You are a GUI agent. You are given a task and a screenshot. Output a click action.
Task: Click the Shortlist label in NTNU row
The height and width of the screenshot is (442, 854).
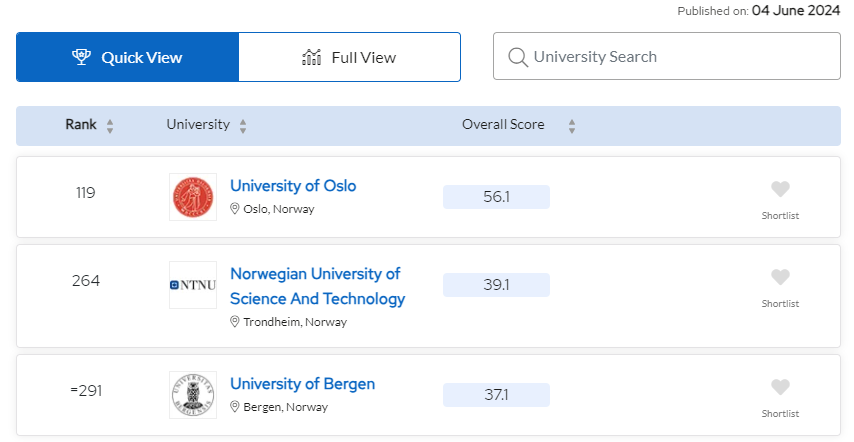tap(780, 304)
